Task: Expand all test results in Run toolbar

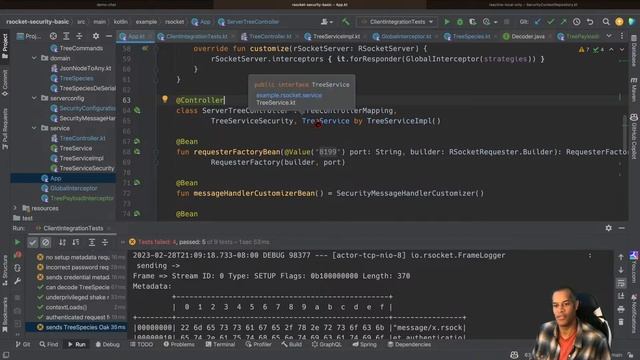Action: (x=92, y=242)
